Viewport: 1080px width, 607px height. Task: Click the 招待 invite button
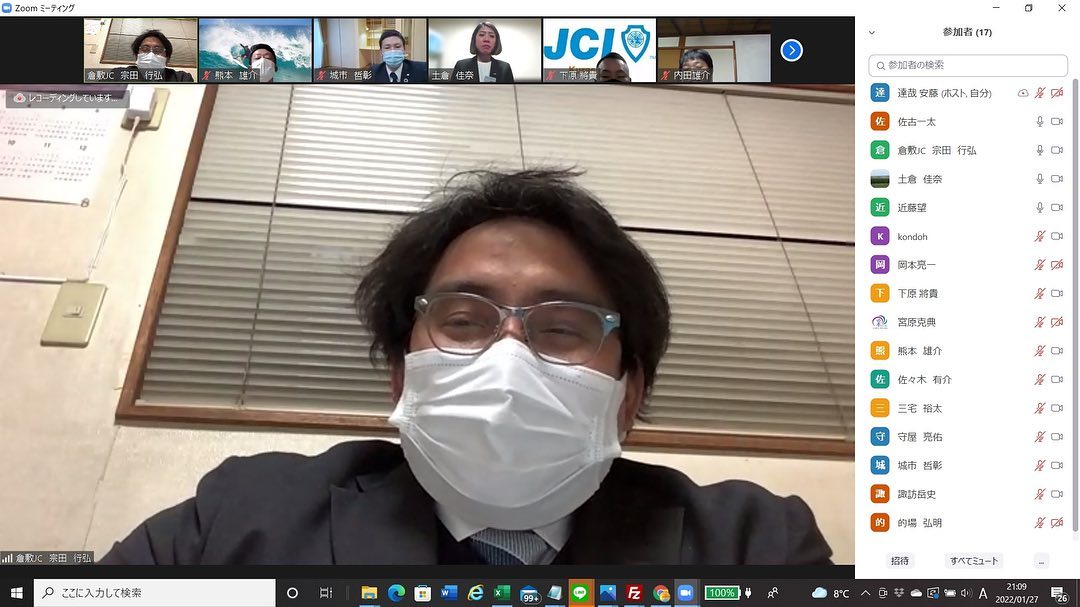pos(900,561)
